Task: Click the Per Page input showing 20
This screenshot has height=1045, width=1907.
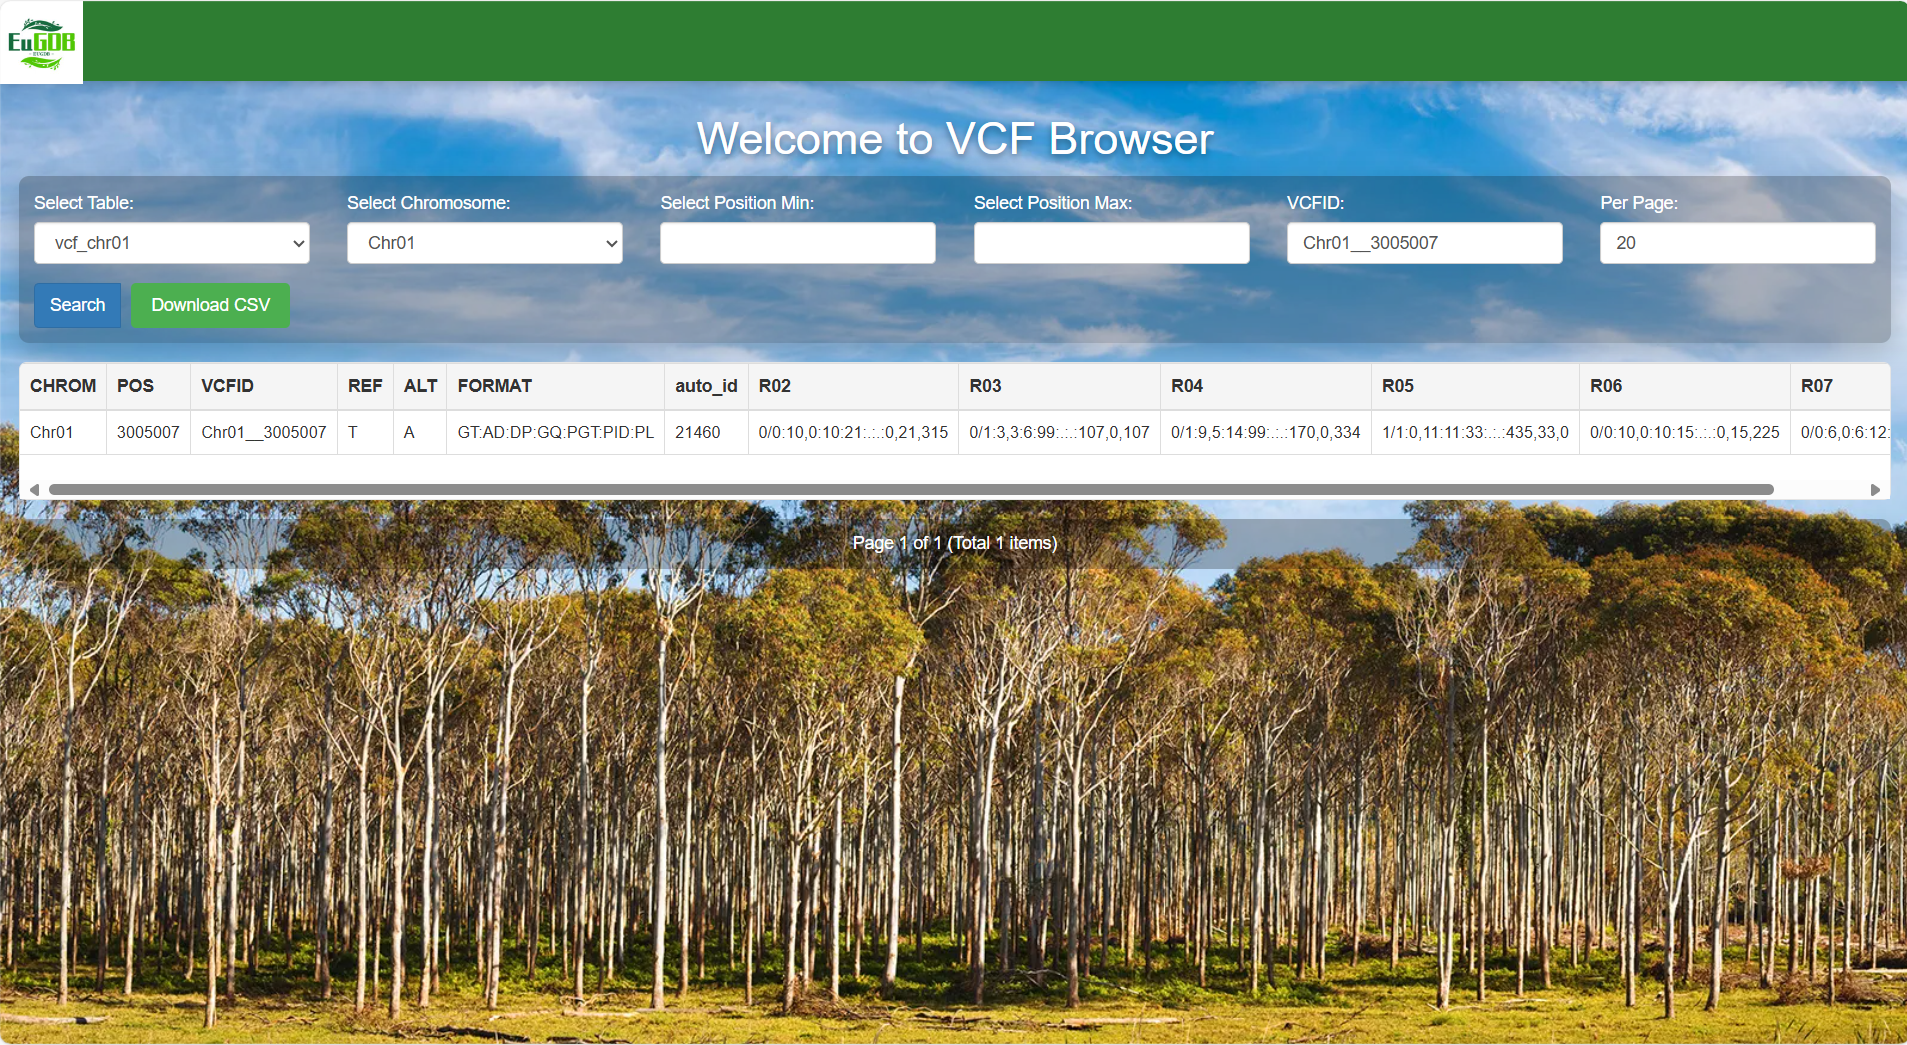Action: tap(1736, 243)
